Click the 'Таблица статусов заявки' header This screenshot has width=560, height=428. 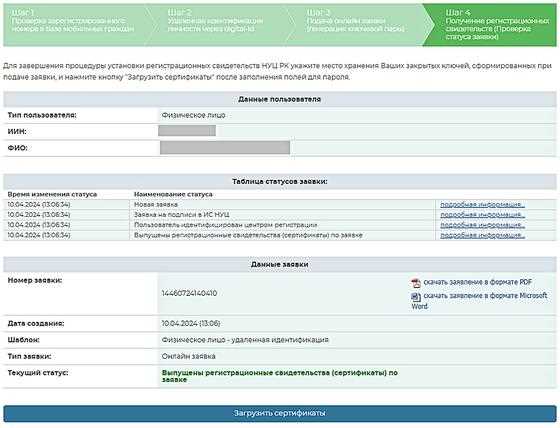click(280, 181)
